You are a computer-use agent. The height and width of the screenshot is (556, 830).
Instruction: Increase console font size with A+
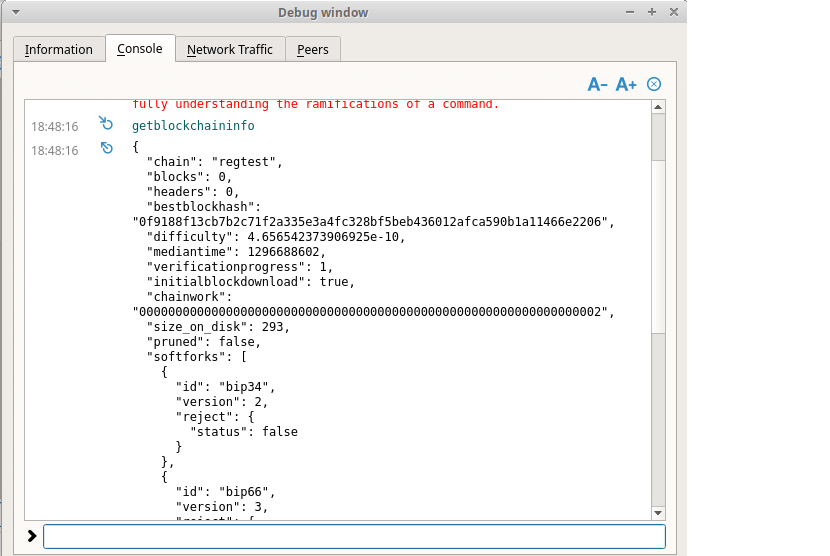[x=626, y=84]
